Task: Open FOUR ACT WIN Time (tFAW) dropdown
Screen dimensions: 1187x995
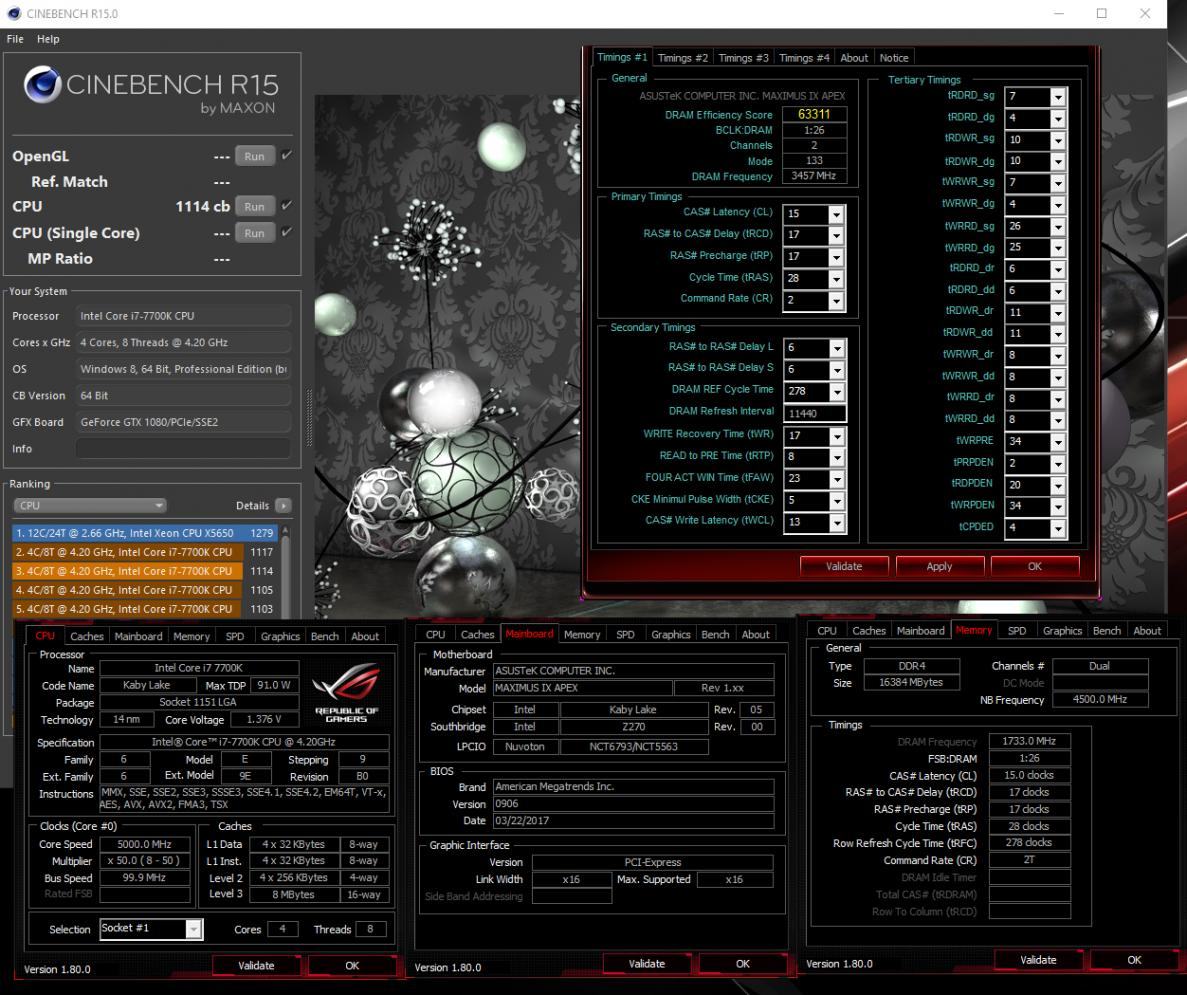Action: [x=837, y=479]
